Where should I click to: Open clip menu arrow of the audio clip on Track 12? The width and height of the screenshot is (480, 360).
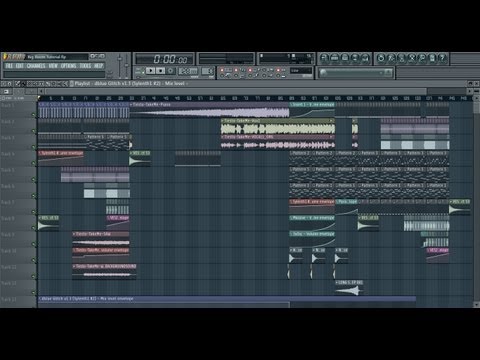point(337,282)
